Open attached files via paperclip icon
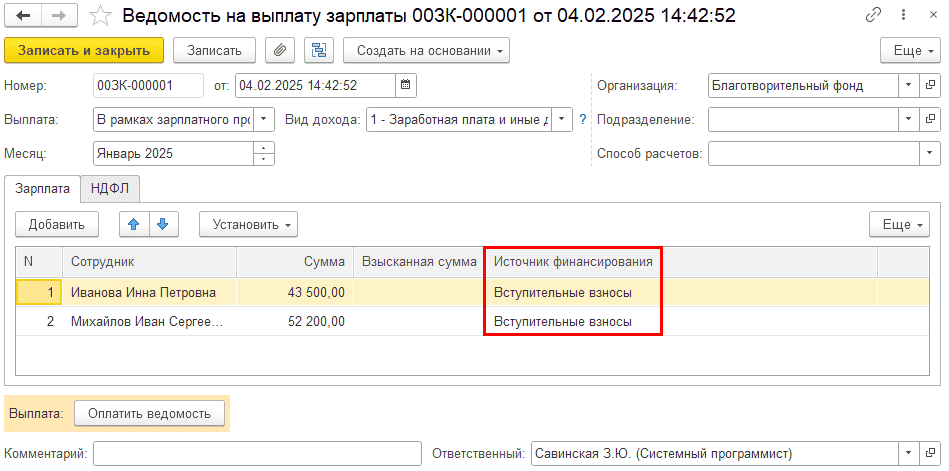This screenshot has width=949, height=471. (279, 51)
